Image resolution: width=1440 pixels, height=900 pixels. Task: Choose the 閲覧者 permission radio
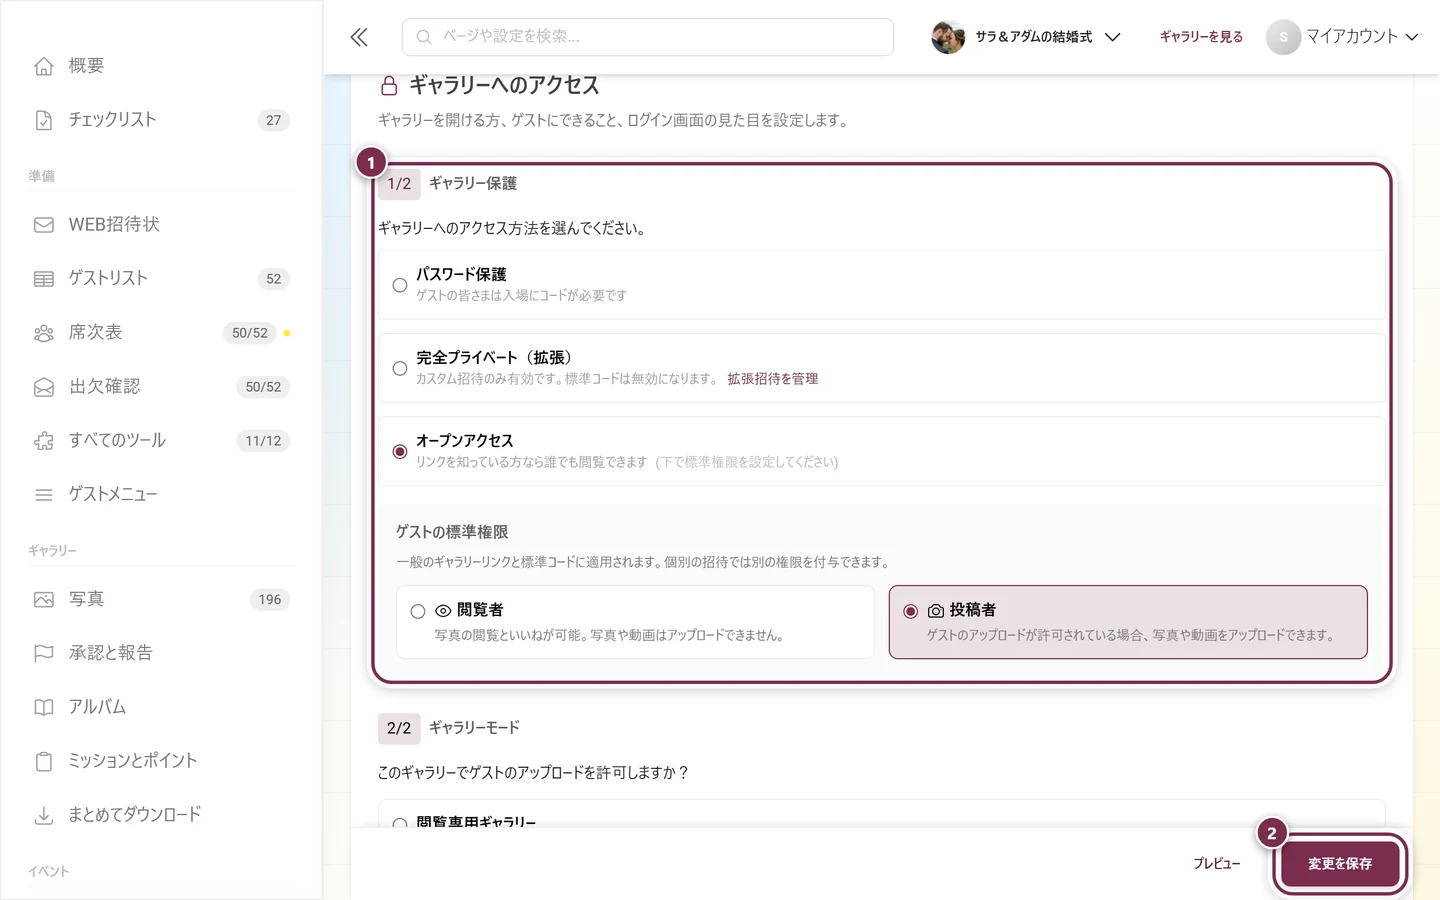tap(418, 611)
